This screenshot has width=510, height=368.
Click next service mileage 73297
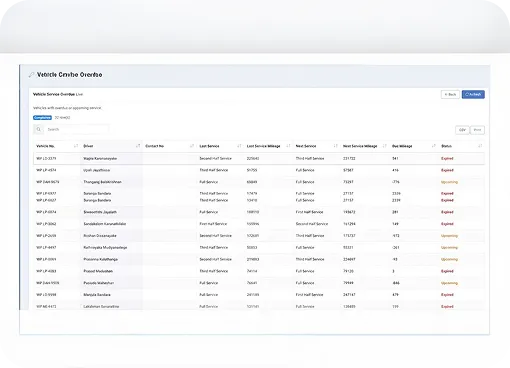(348, 182)
